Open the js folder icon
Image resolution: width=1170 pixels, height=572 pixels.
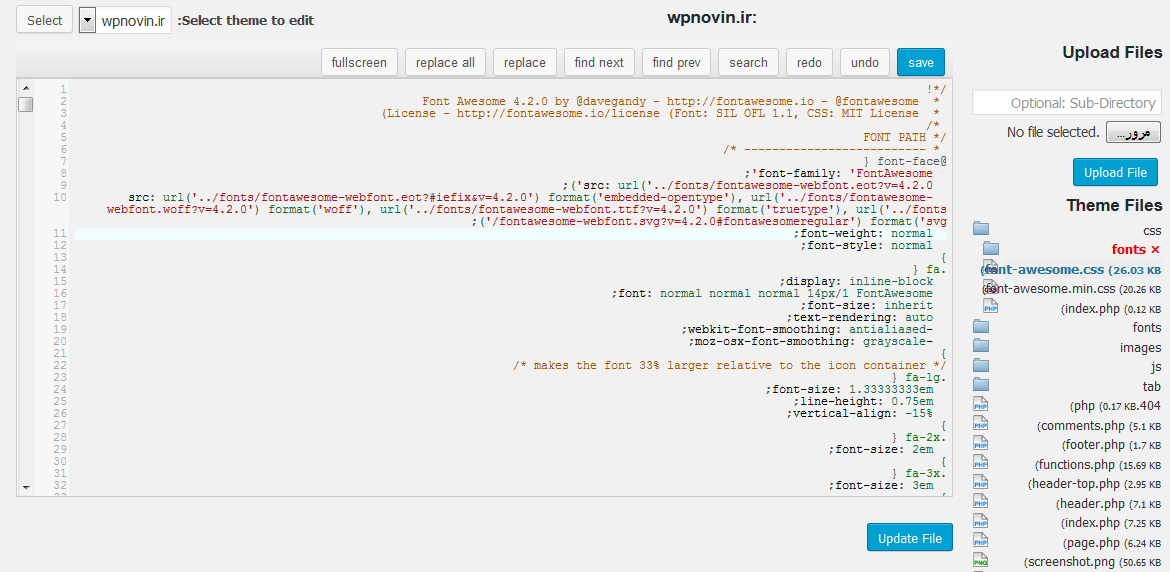click(x=980, y=365)
